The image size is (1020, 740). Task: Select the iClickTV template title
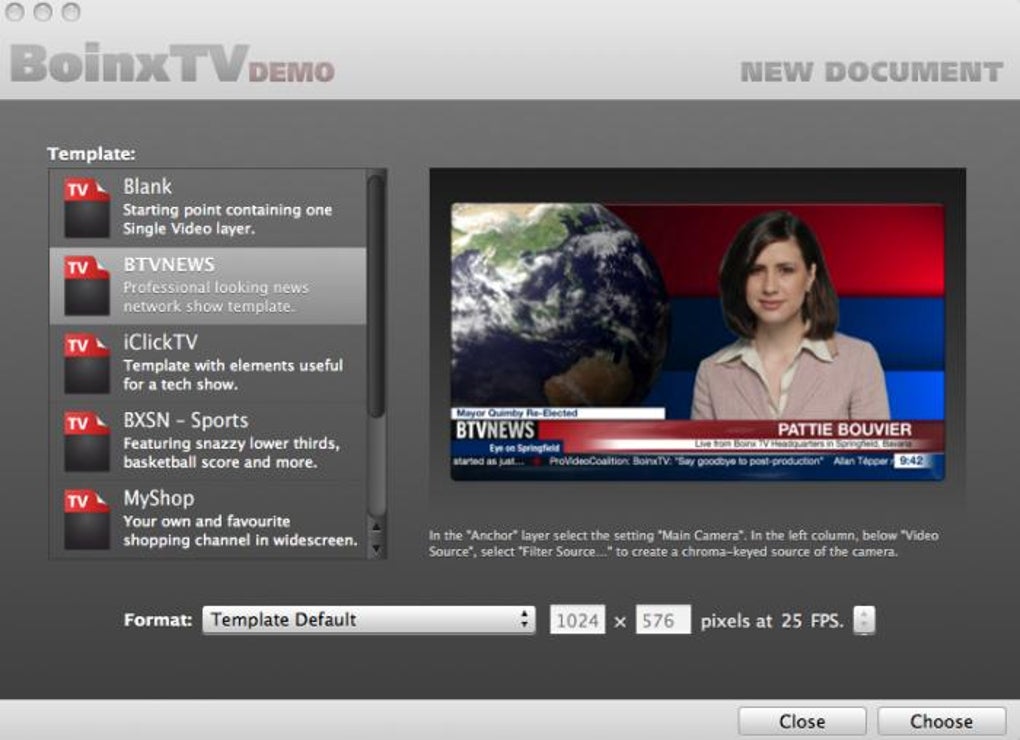point(160,342)
